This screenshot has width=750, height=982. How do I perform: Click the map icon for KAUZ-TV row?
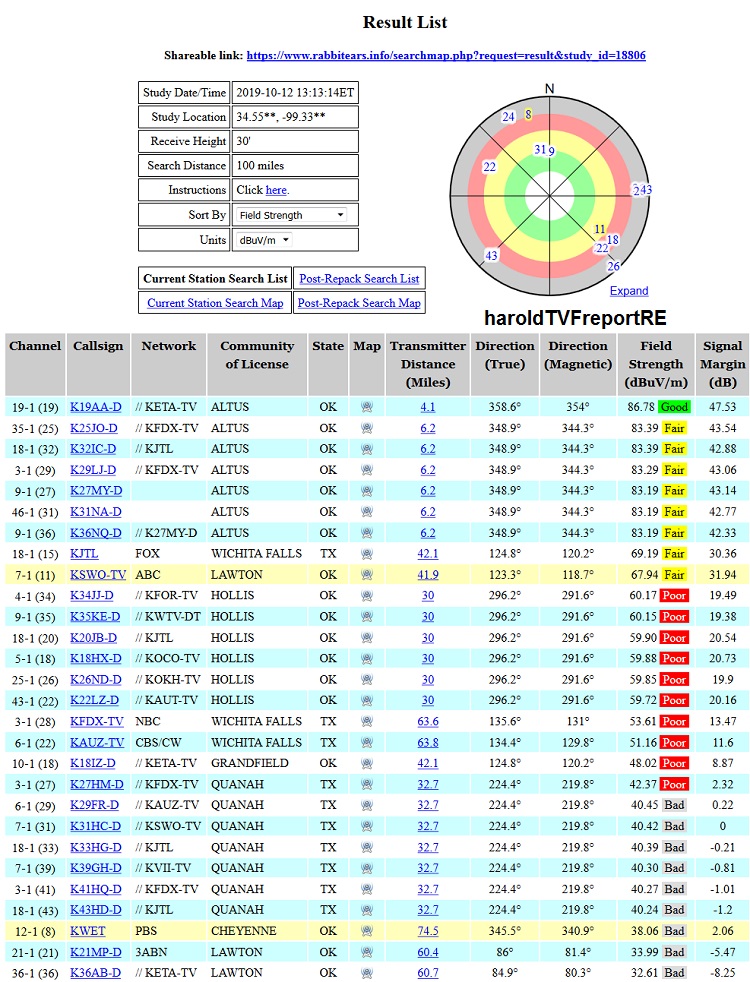point(367,742)
